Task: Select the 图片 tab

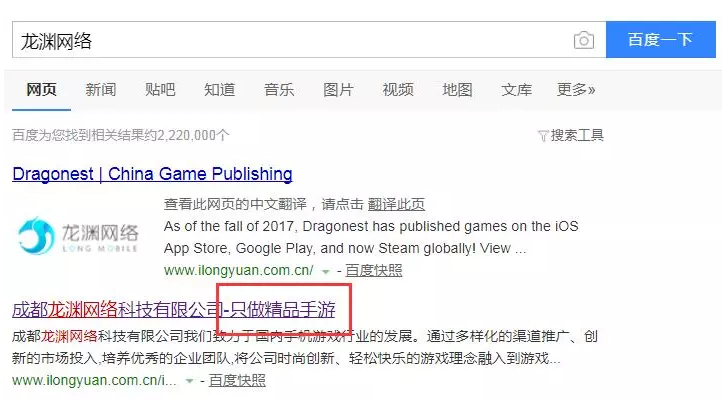Action: (x=338, y=89)
